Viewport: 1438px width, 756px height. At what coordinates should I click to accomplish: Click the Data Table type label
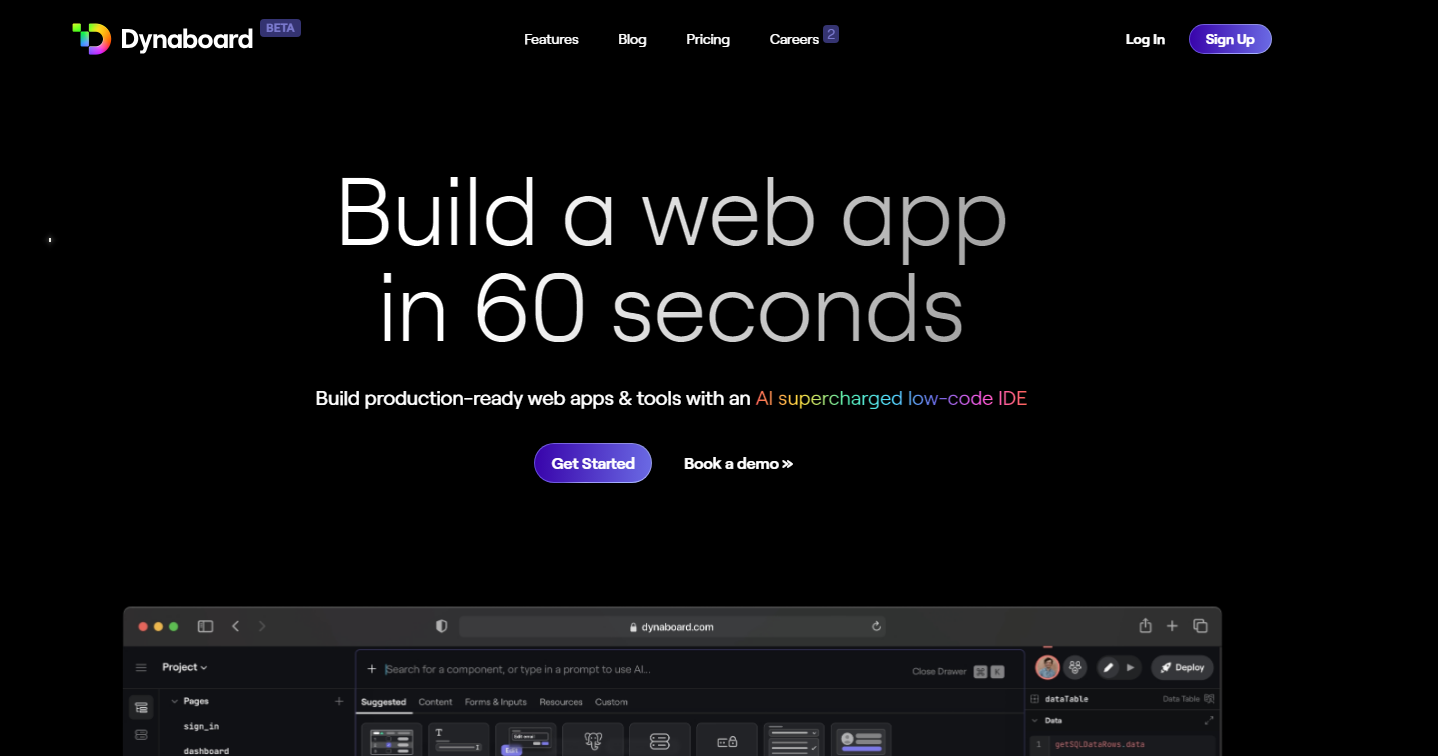click(1181, 699)
